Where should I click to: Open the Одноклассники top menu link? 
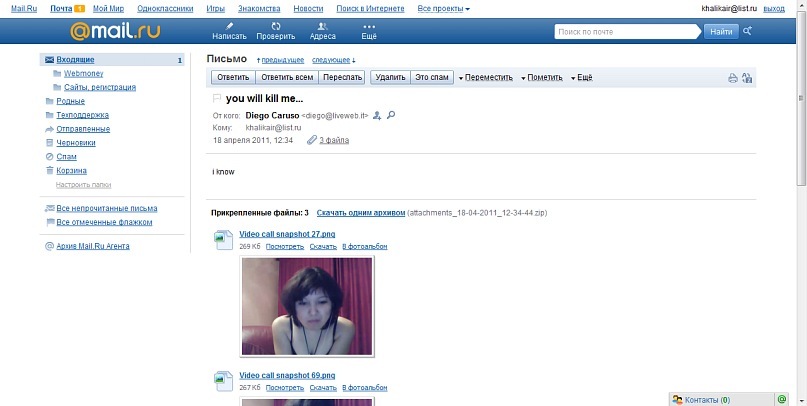pos(165,9)
